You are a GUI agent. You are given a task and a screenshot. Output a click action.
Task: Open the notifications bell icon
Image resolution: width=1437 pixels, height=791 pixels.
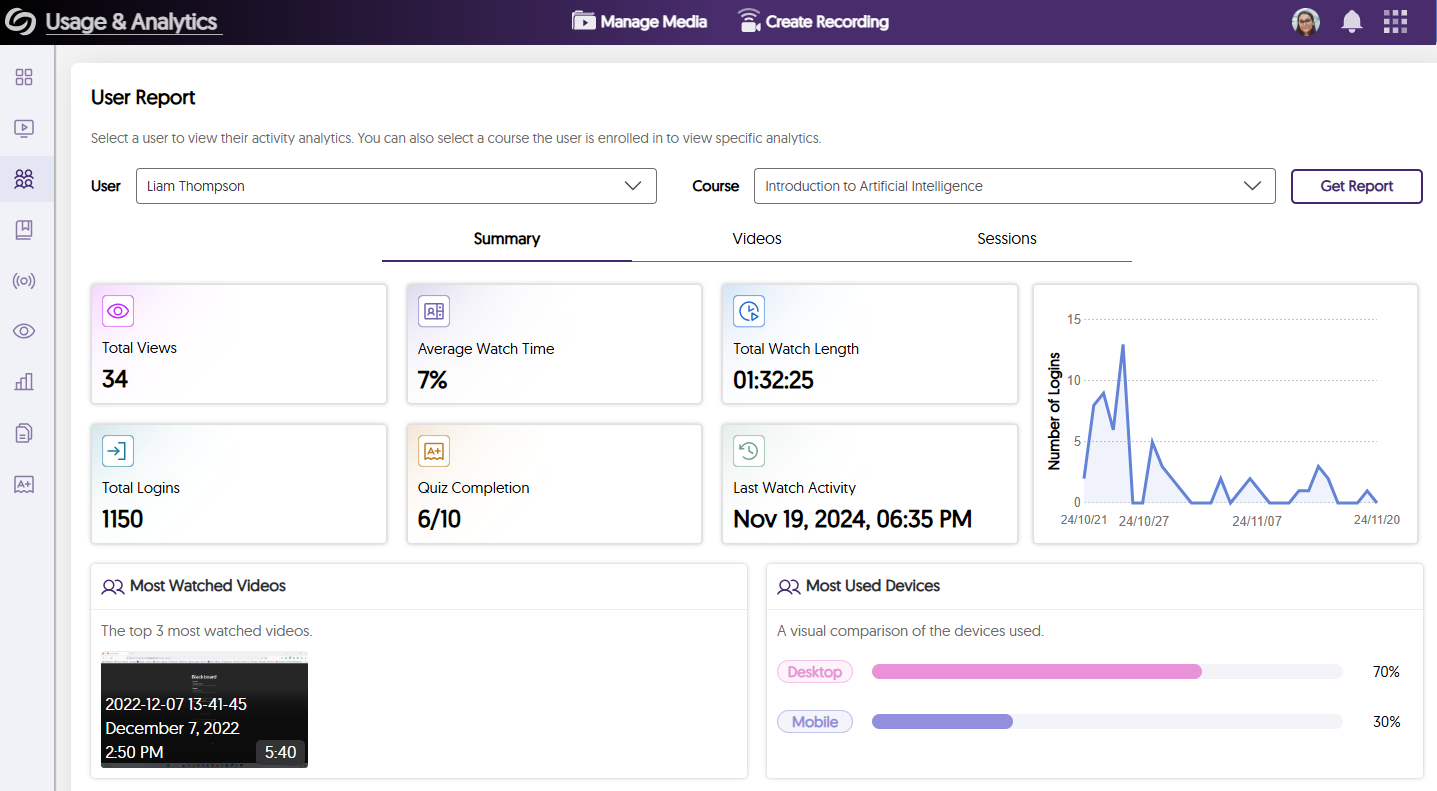[1351, 21]
